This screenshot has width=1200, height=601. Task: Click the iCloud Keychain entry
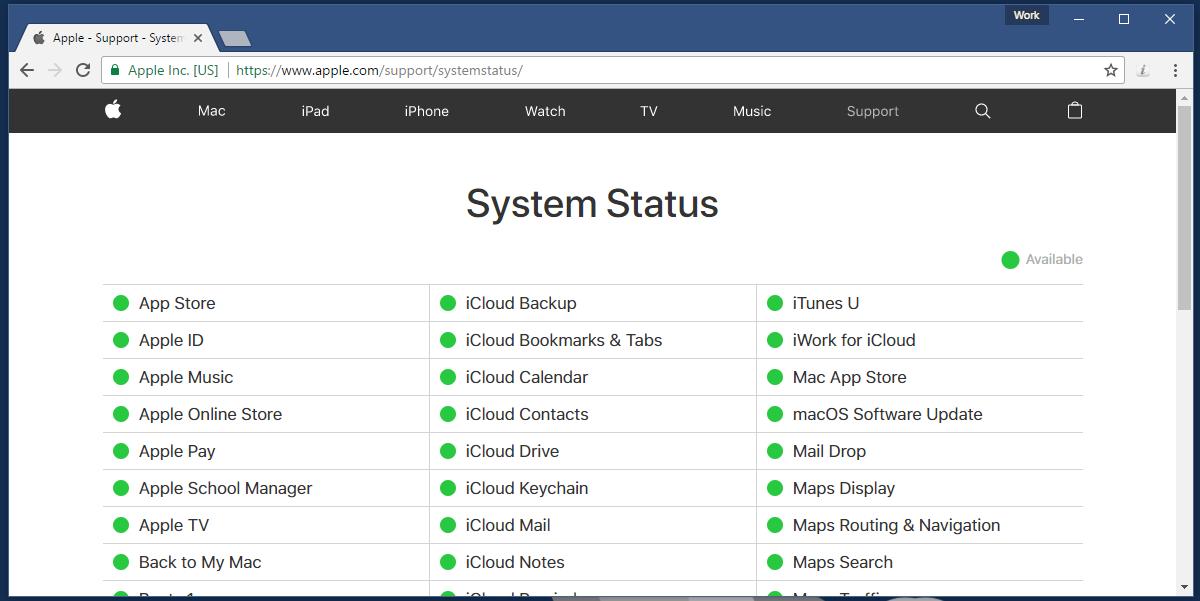(x=527, y=488)
